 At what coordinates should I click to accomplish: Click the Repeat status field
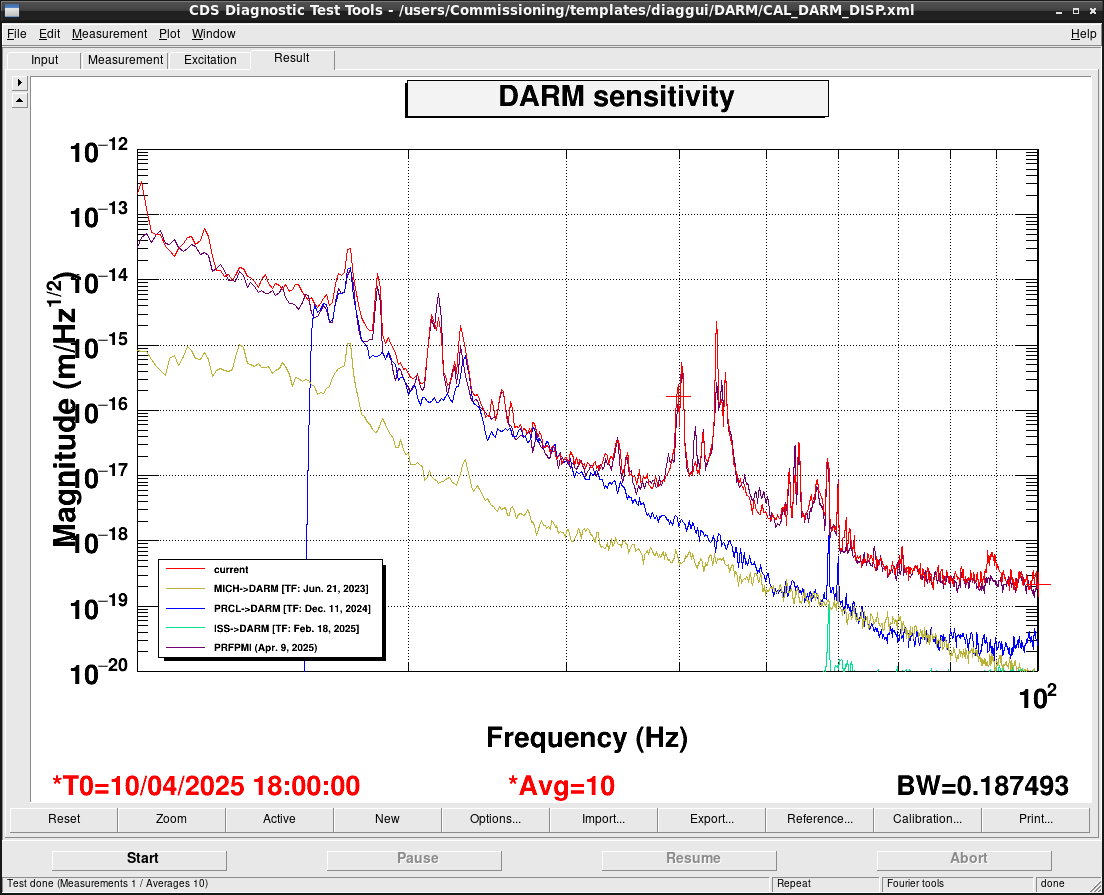click(x=825, y=884)
